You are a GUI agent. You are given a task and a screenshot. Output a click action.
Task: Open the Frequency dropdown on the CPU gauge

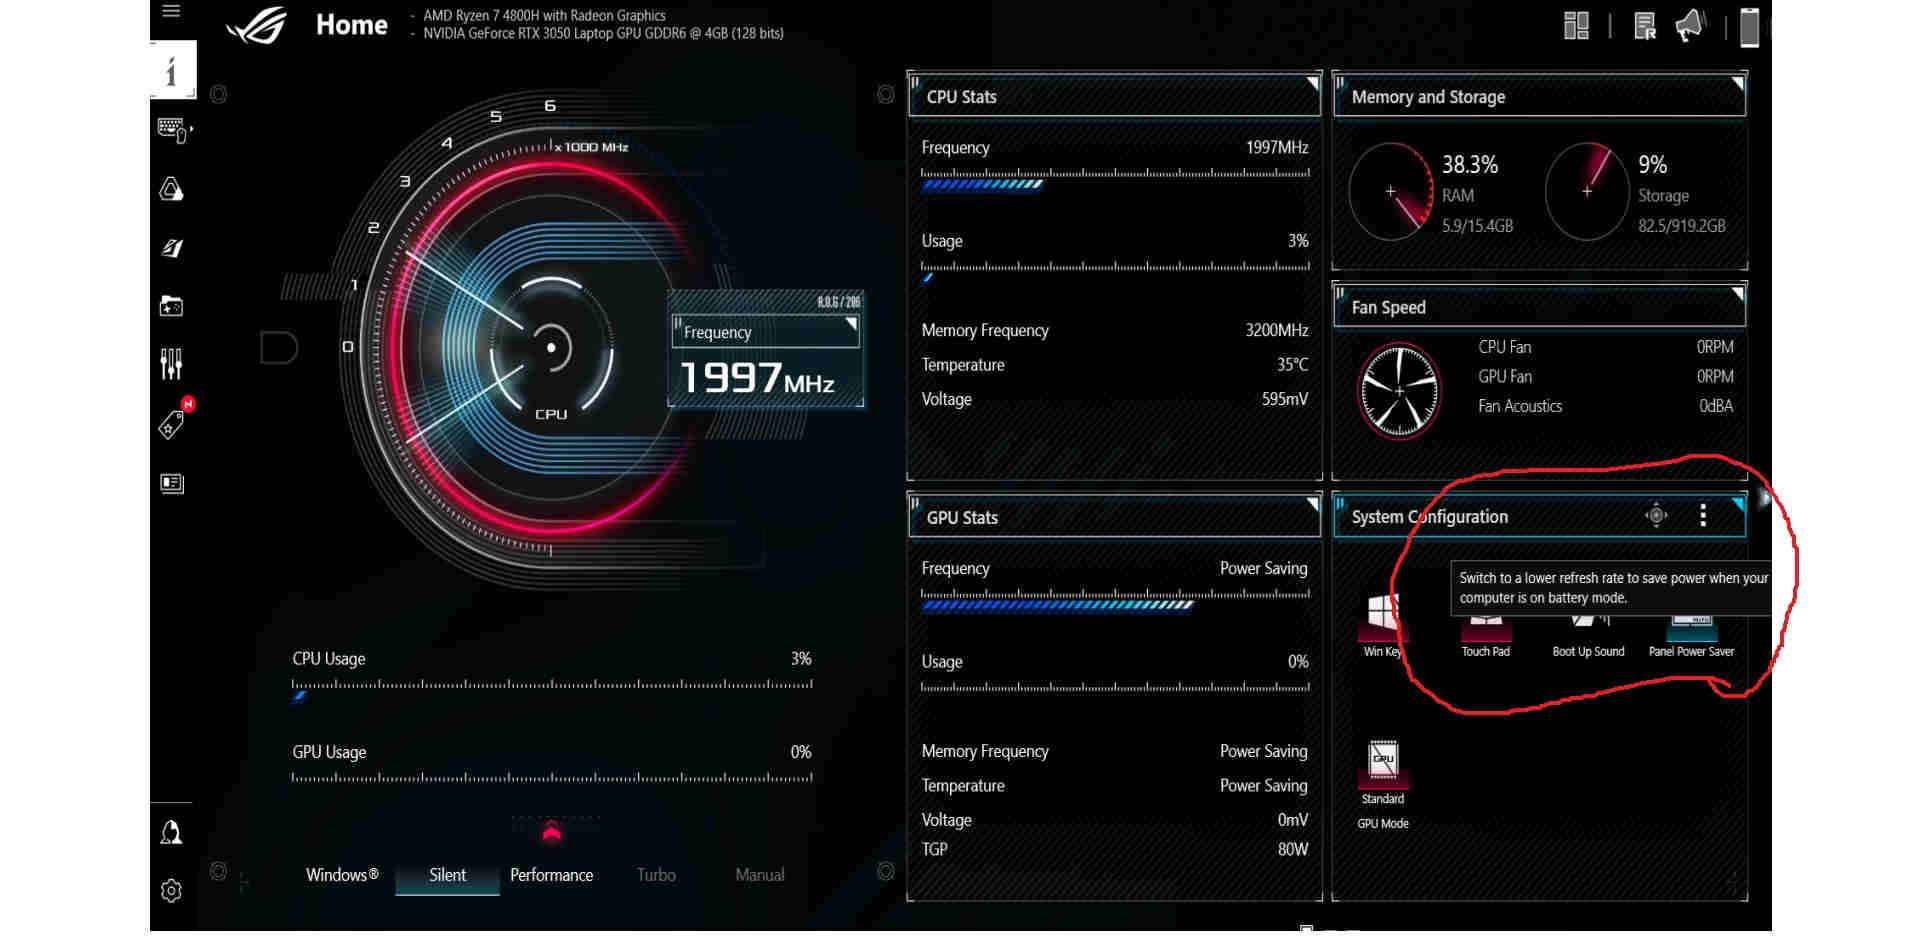point(766,332)
